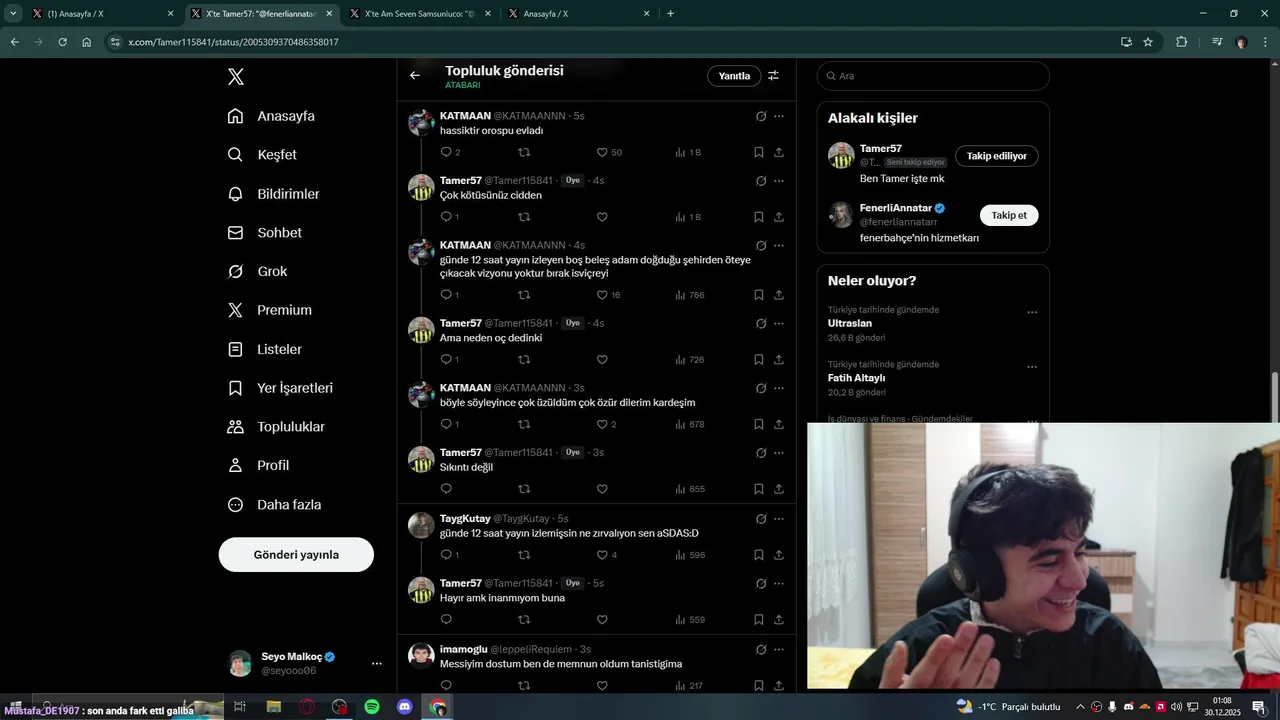Open TaygKutay's profile avatar
This screenshot has width=1280, height=720.
click(422, 525)
